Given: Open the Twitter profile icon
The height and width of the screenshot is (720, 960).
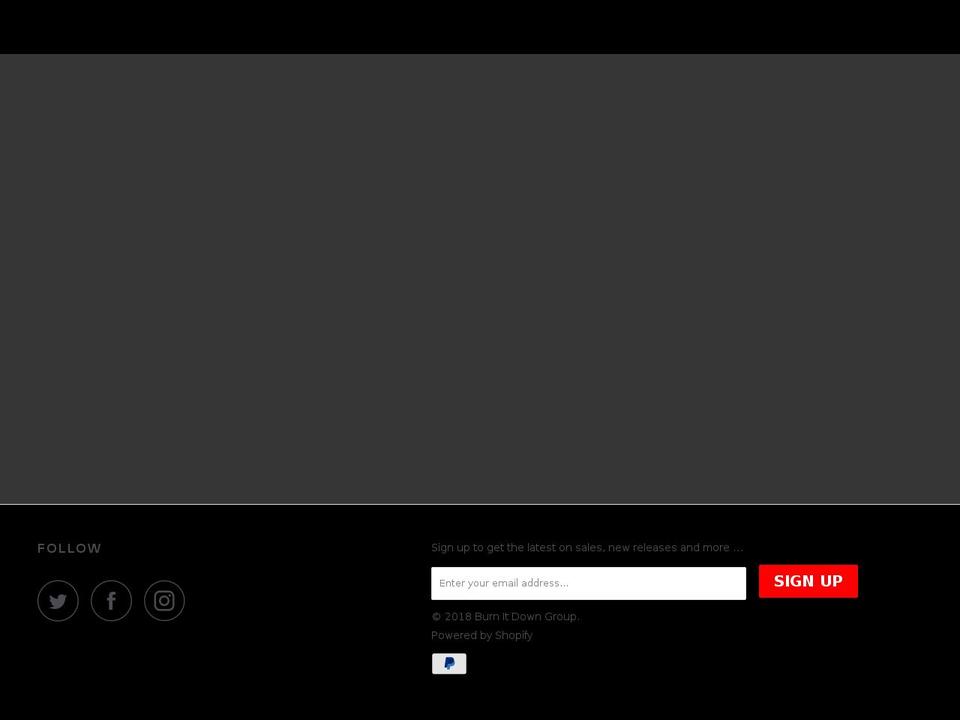Looking at the screenshot, I should coord(58,601).
